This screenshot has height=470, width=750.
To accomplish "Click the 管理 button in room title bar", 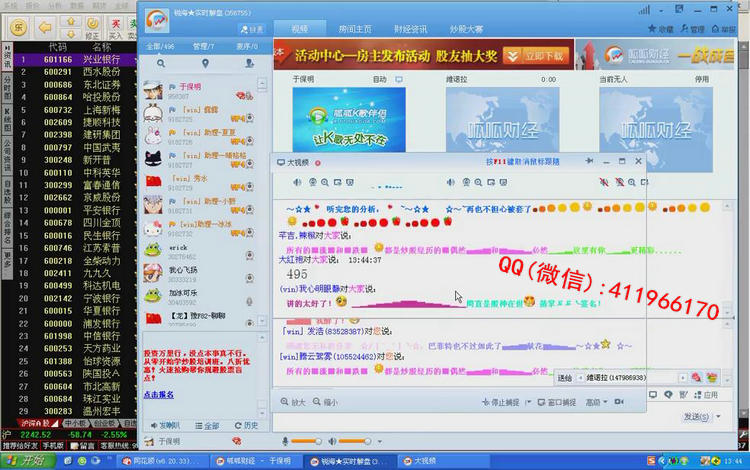I will [693, 29].
